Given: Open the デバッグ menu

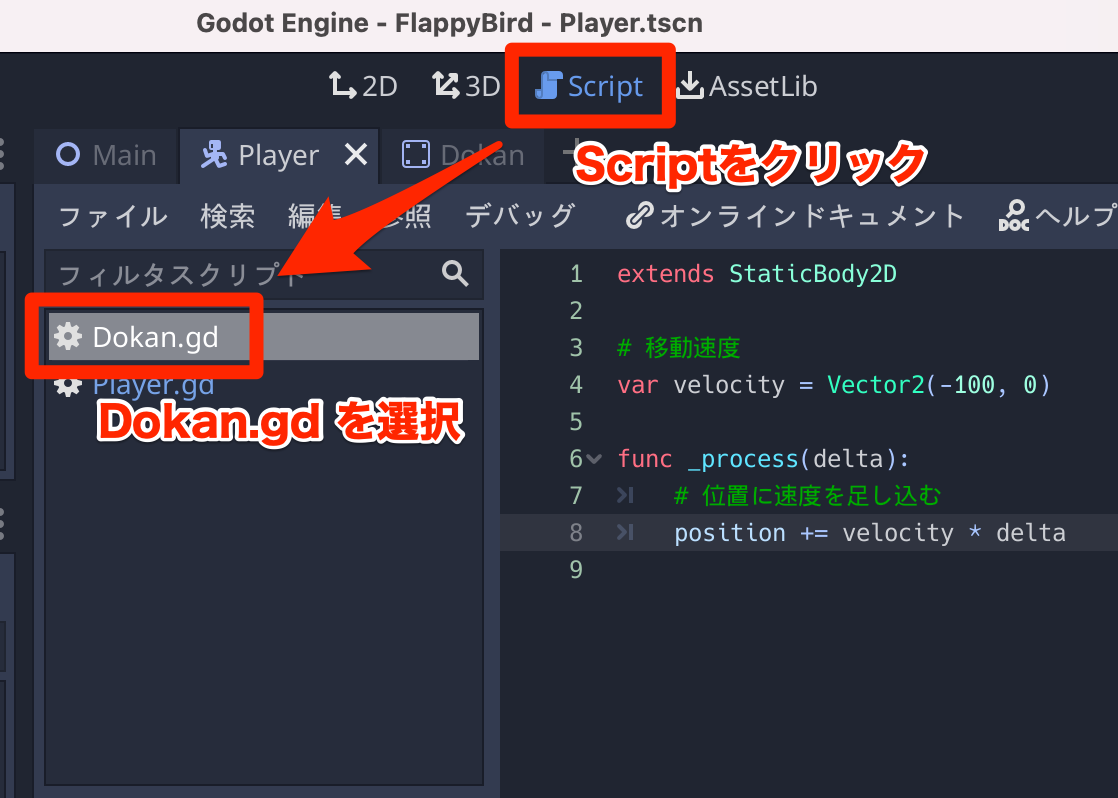Looking at the screenshot, I should [x=520, y=216].
